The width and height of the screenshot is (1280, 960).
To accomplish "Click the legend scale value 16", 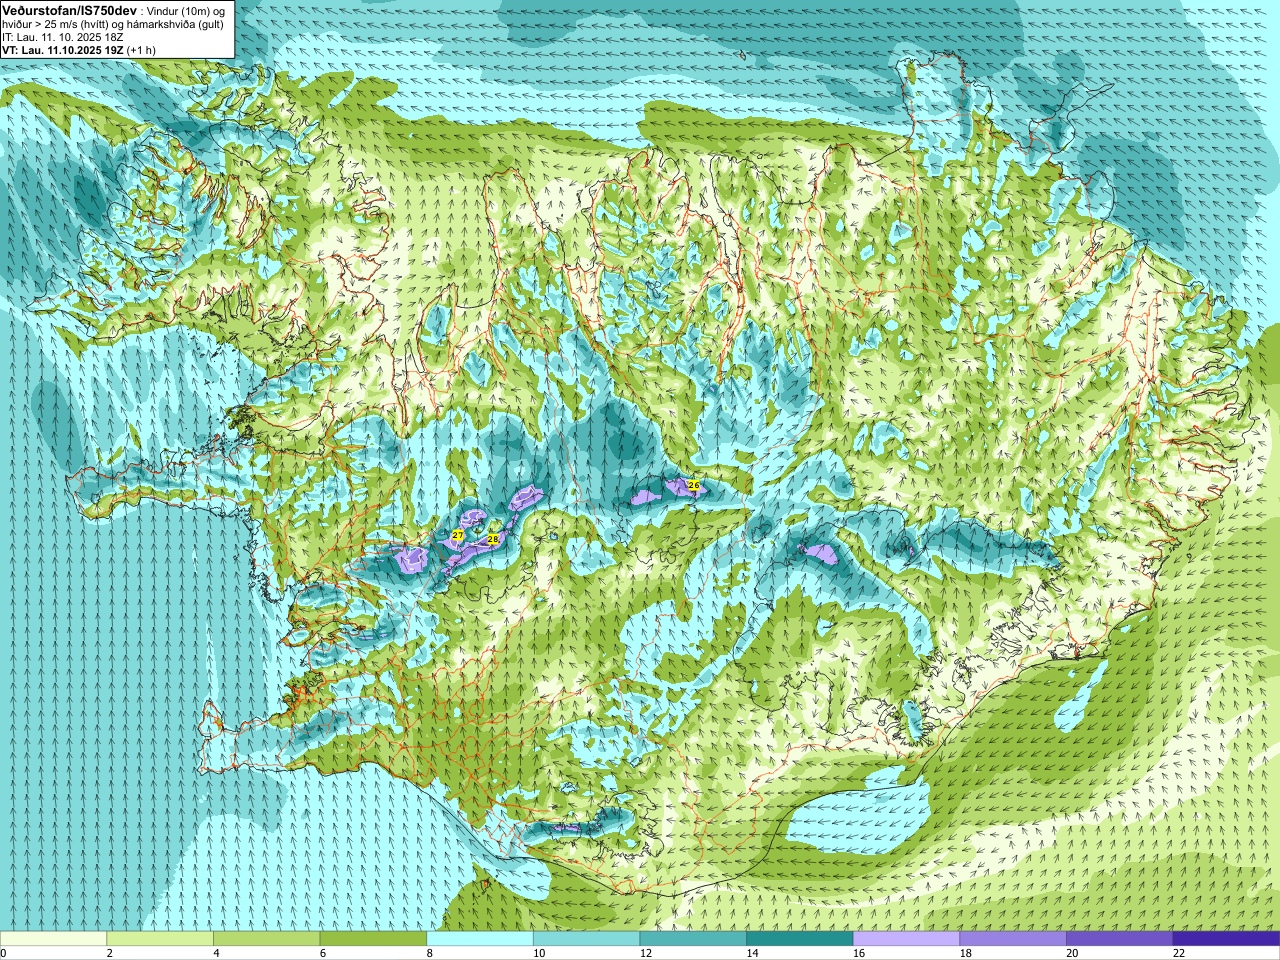I will pyautogui.click(x=859, y=953).
